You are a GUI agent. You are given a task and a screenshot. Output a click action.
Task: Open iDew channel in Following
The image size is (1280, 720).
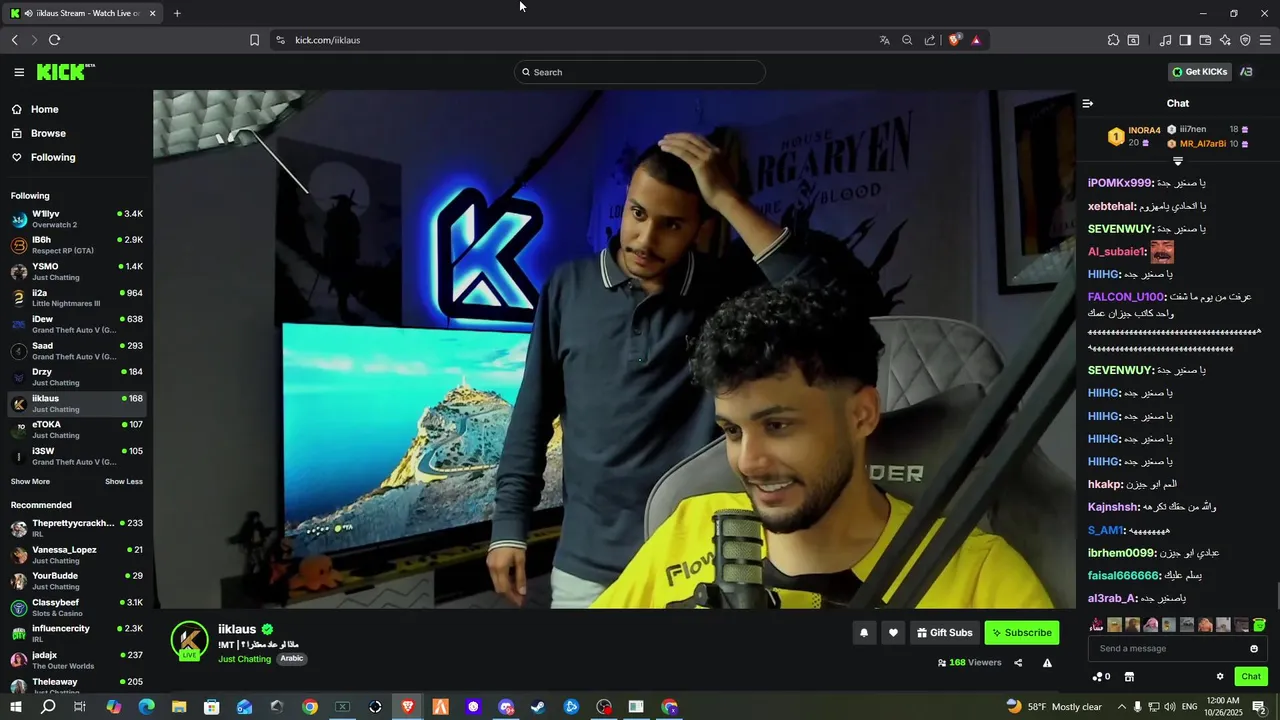click(77, 324)
